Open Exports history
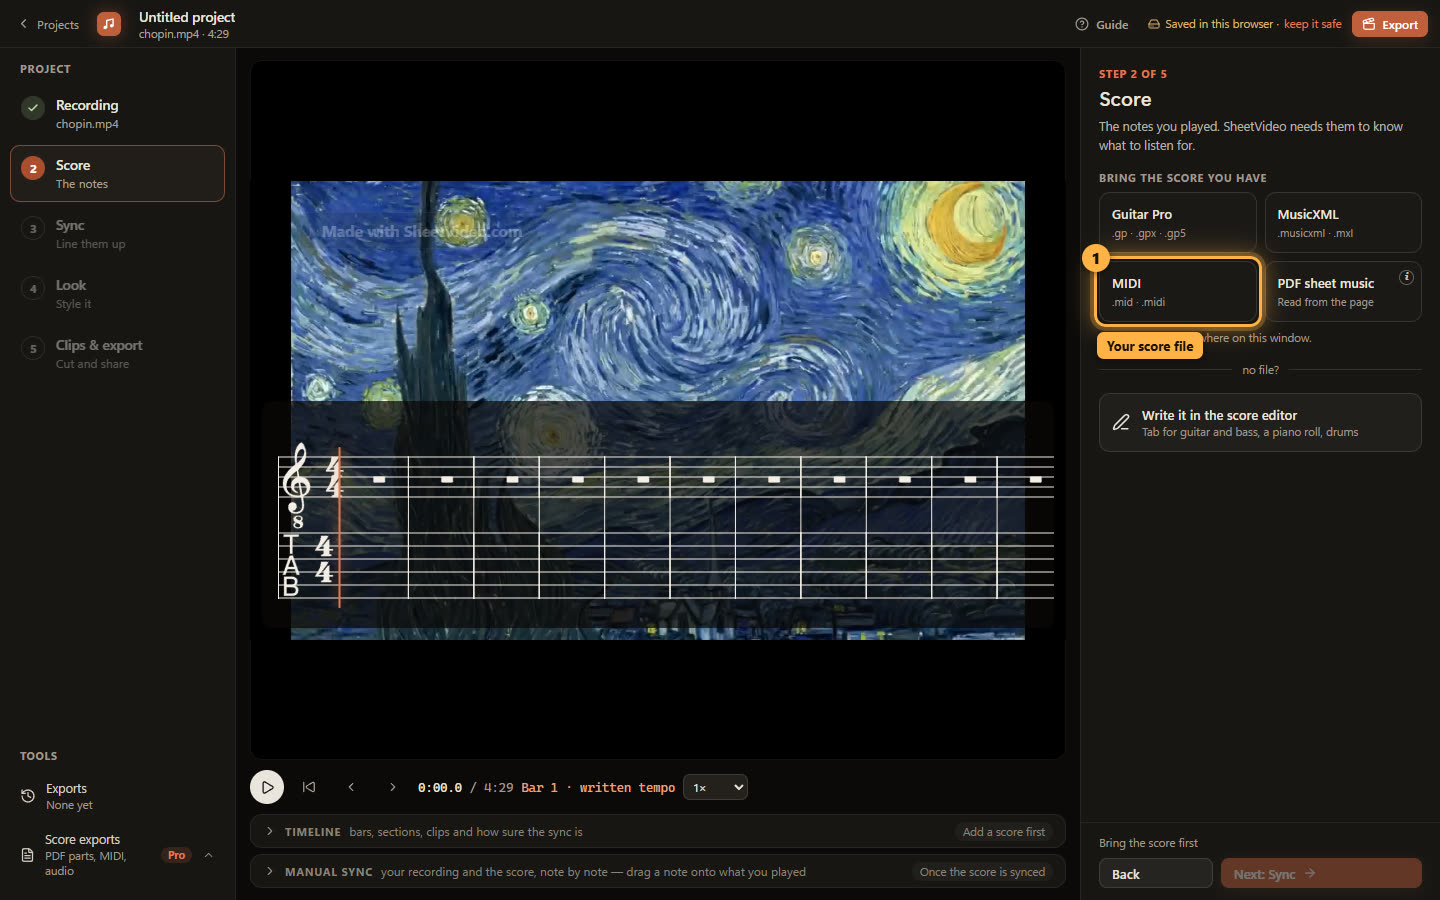Screen dimensions: 1440x900 click(117, 796)
